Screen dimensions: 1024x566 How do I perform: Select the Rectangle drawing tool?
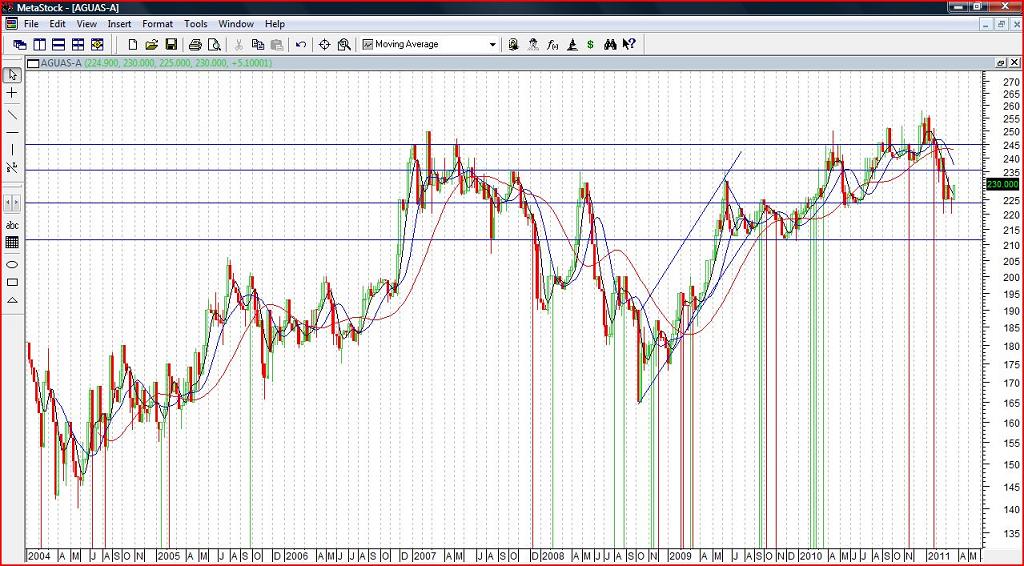12,282
